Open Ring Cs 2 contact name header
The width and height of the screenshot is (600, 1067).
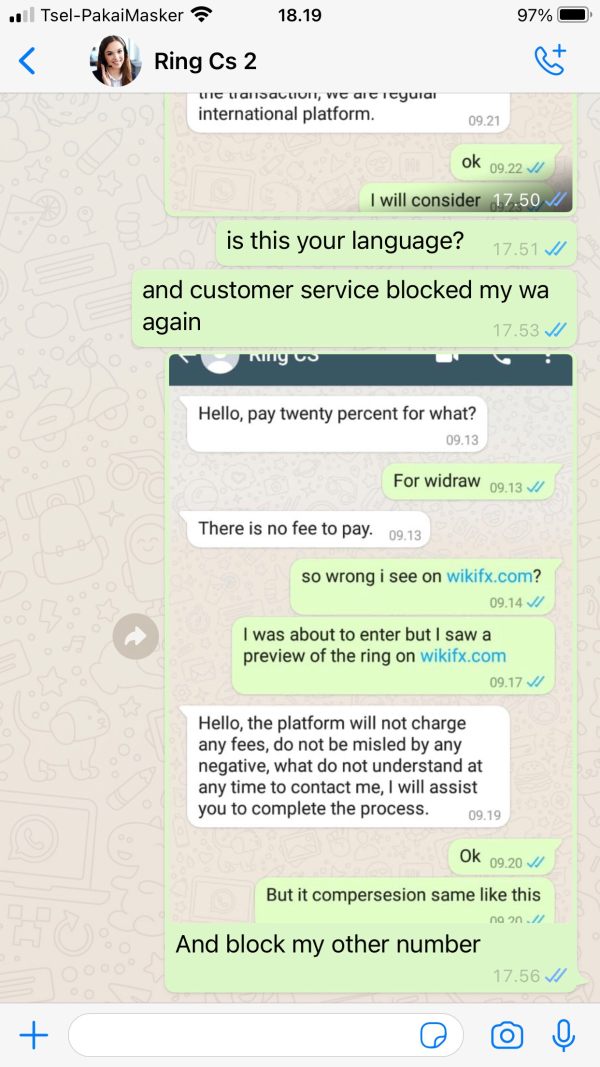(205, 61)
